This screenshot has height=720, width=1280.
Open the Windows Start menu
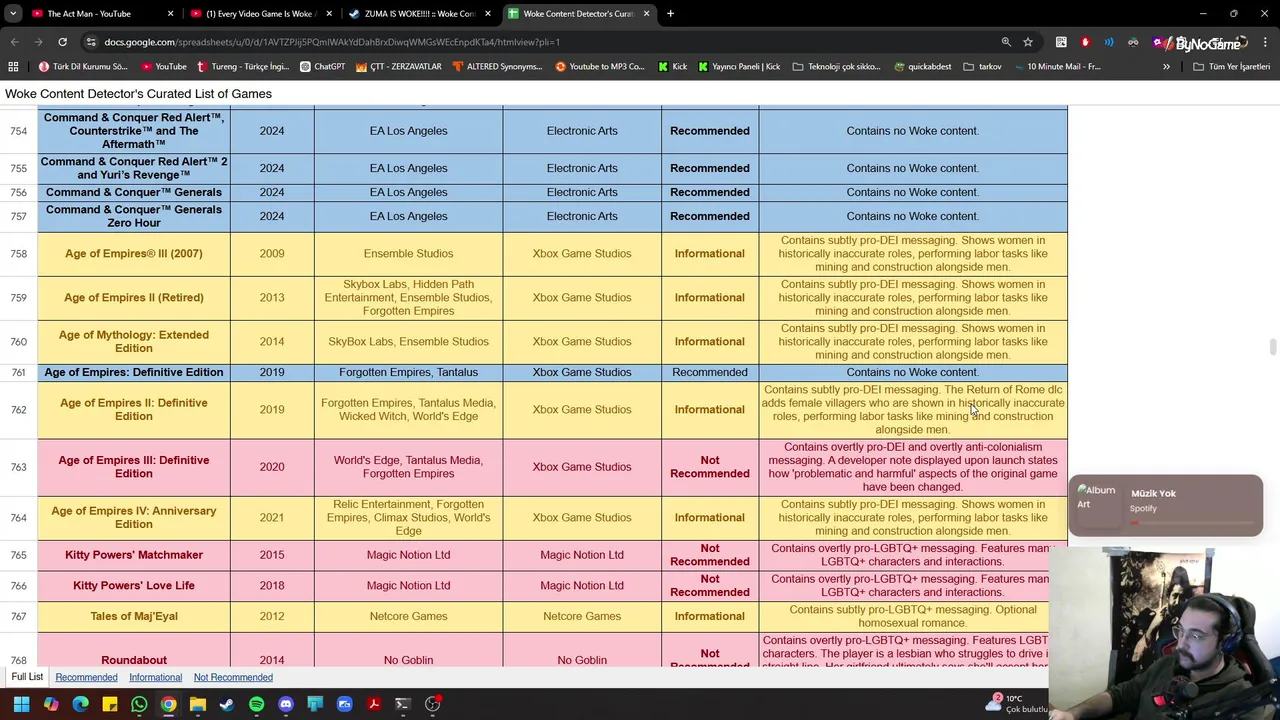click(x=21, y=705)
